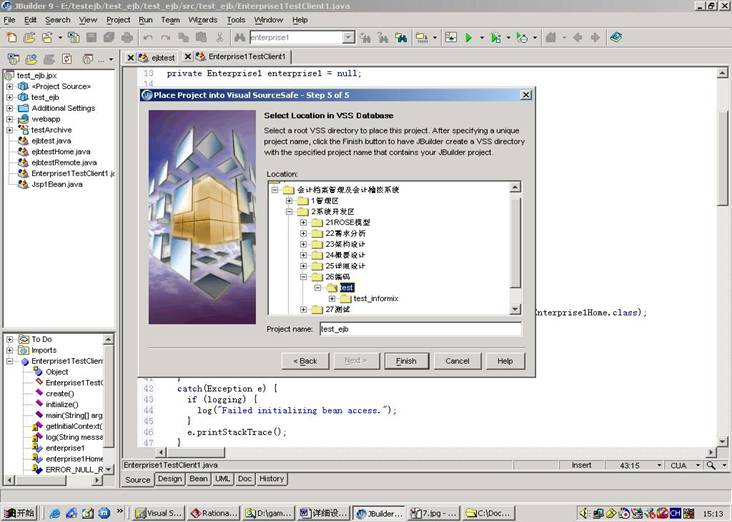Viewport: 732px width, 522px height.
Task: Click the zoom magnifier status bar icon
Action: pyautogui.click(x=711, y=465)
